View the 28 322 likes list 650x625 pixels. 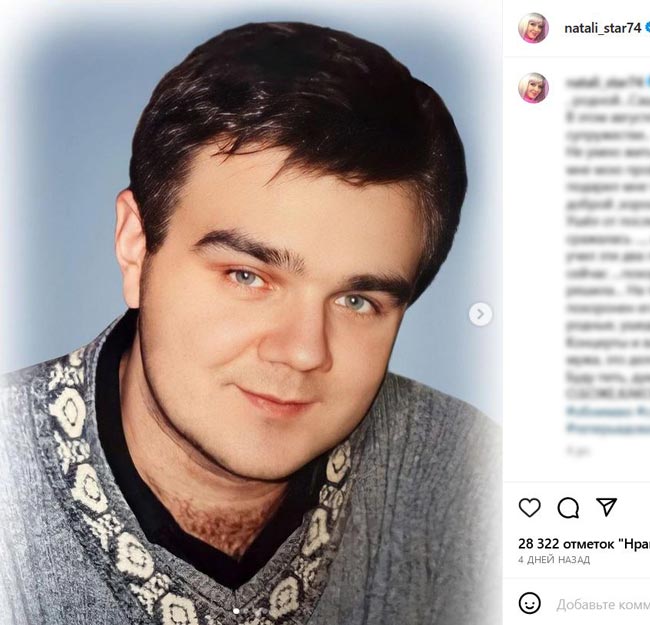[x=584, y=543]
